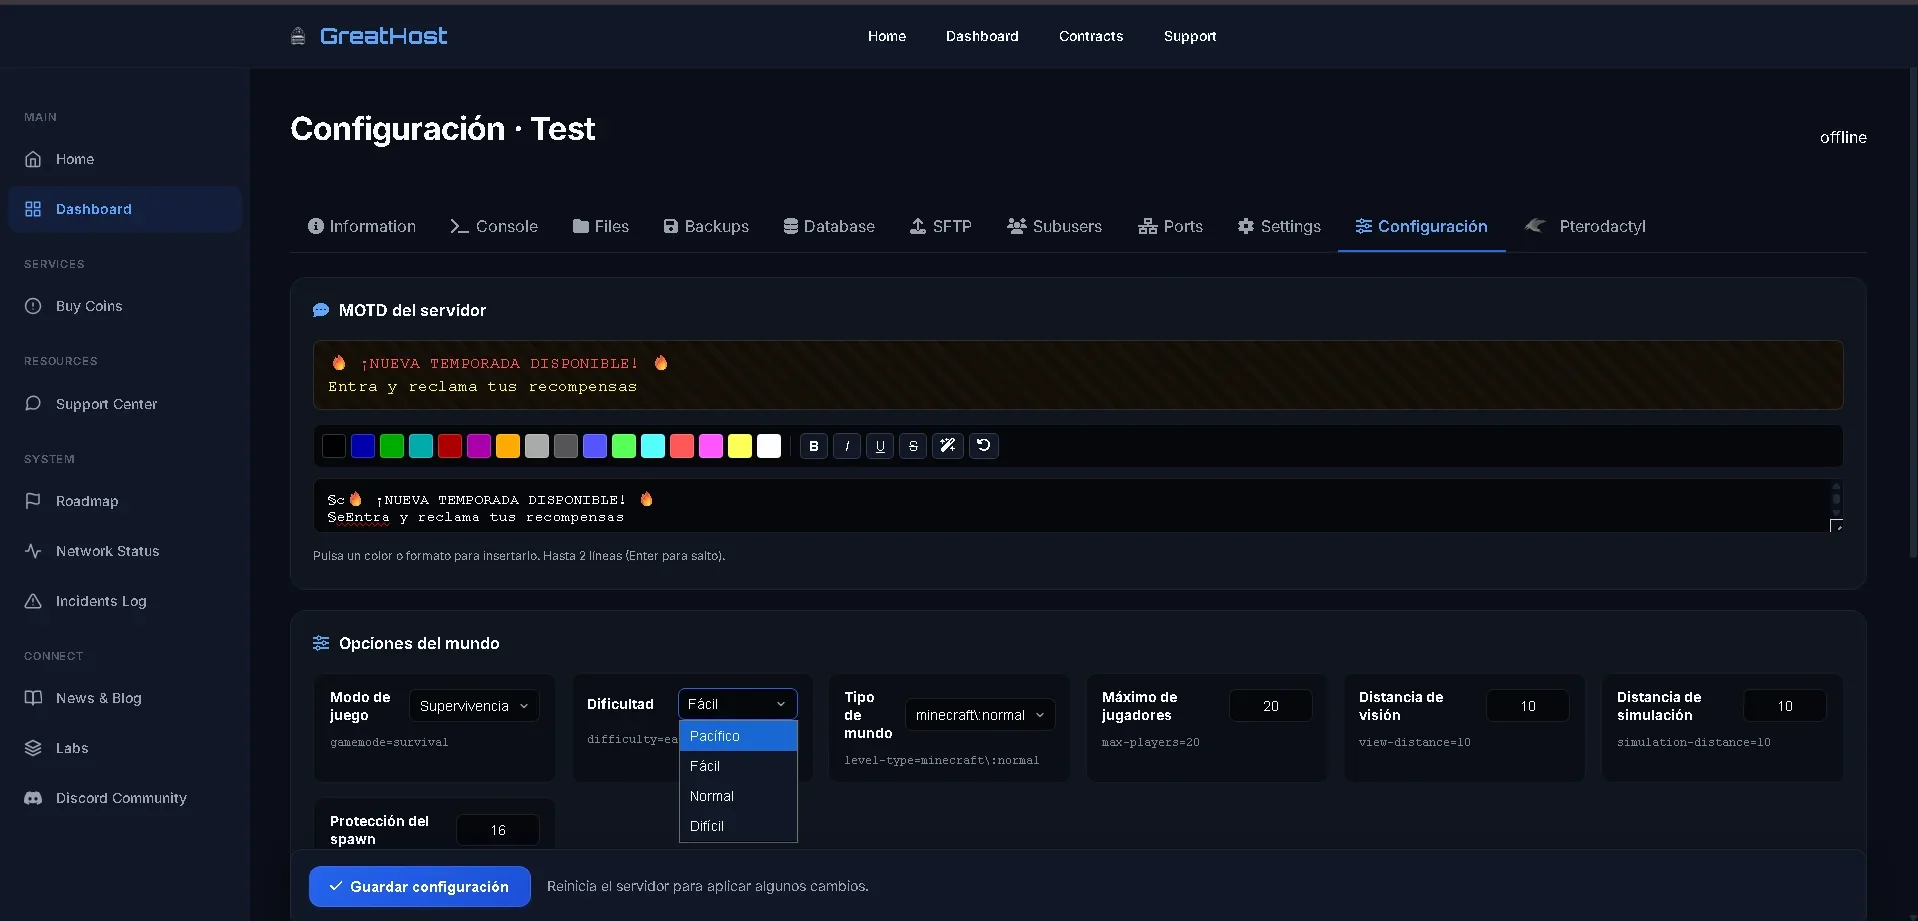
Task: Click the Distancia de simulación field
Action: (x=1785, y=706)
